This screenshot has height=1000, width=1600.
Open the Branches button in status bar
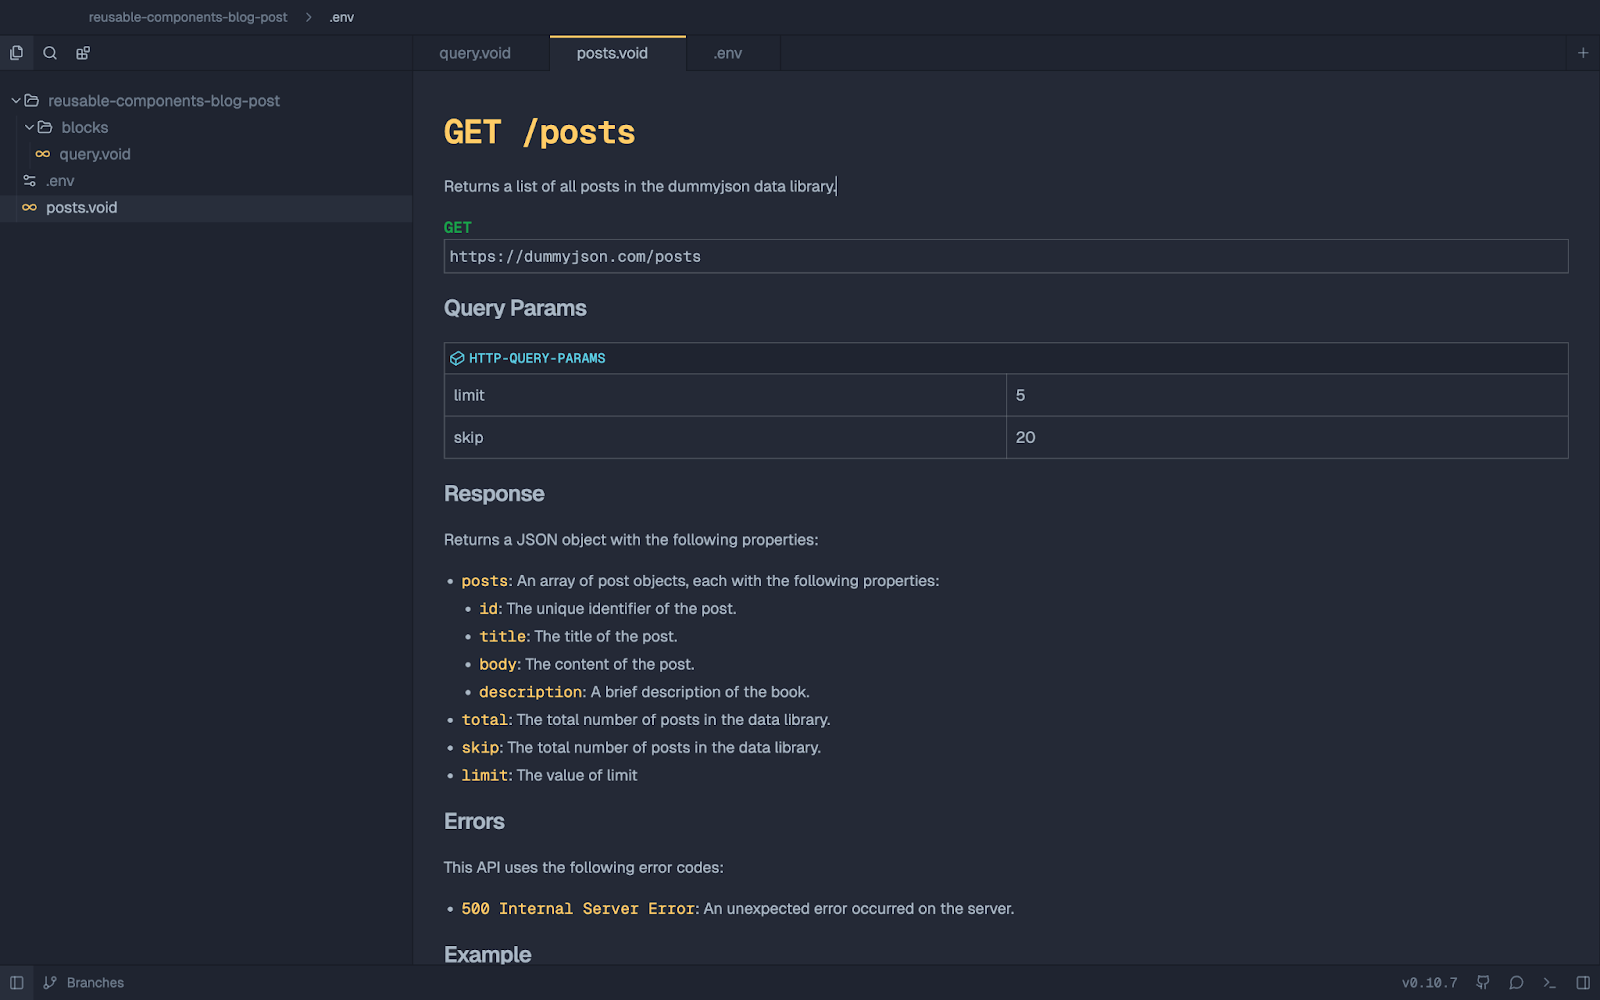click(x=85, y=983)
